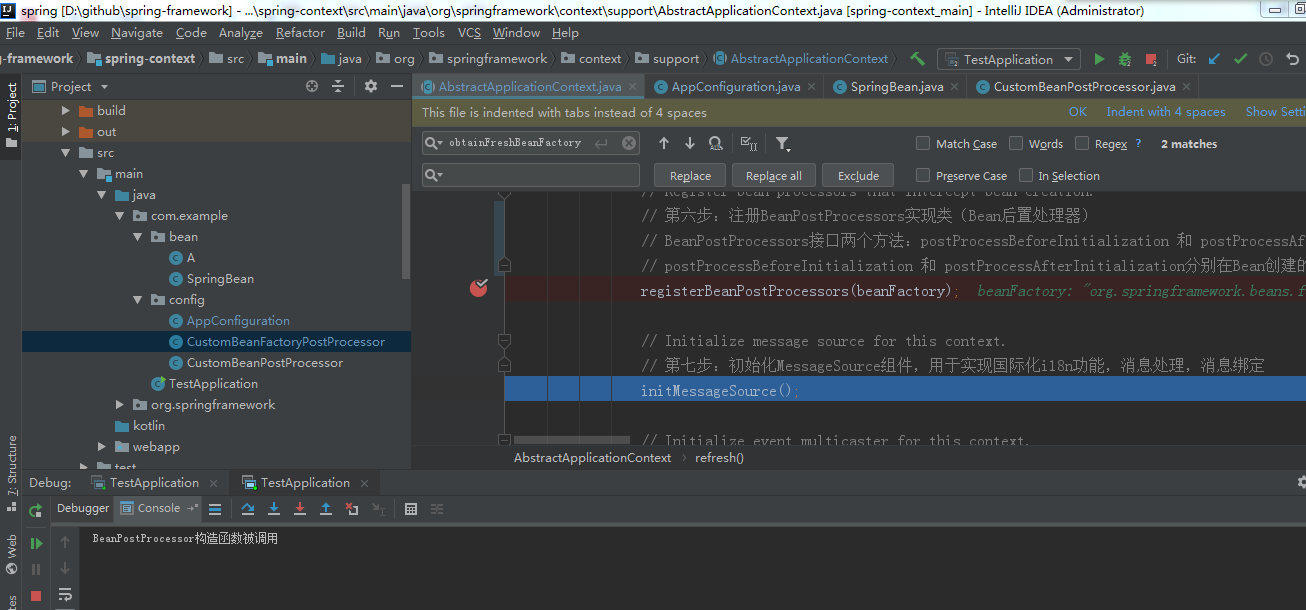Switch to AppConfiguration.java tab
Viewport: 1306px width, 610px height.
tap(735, 87)
